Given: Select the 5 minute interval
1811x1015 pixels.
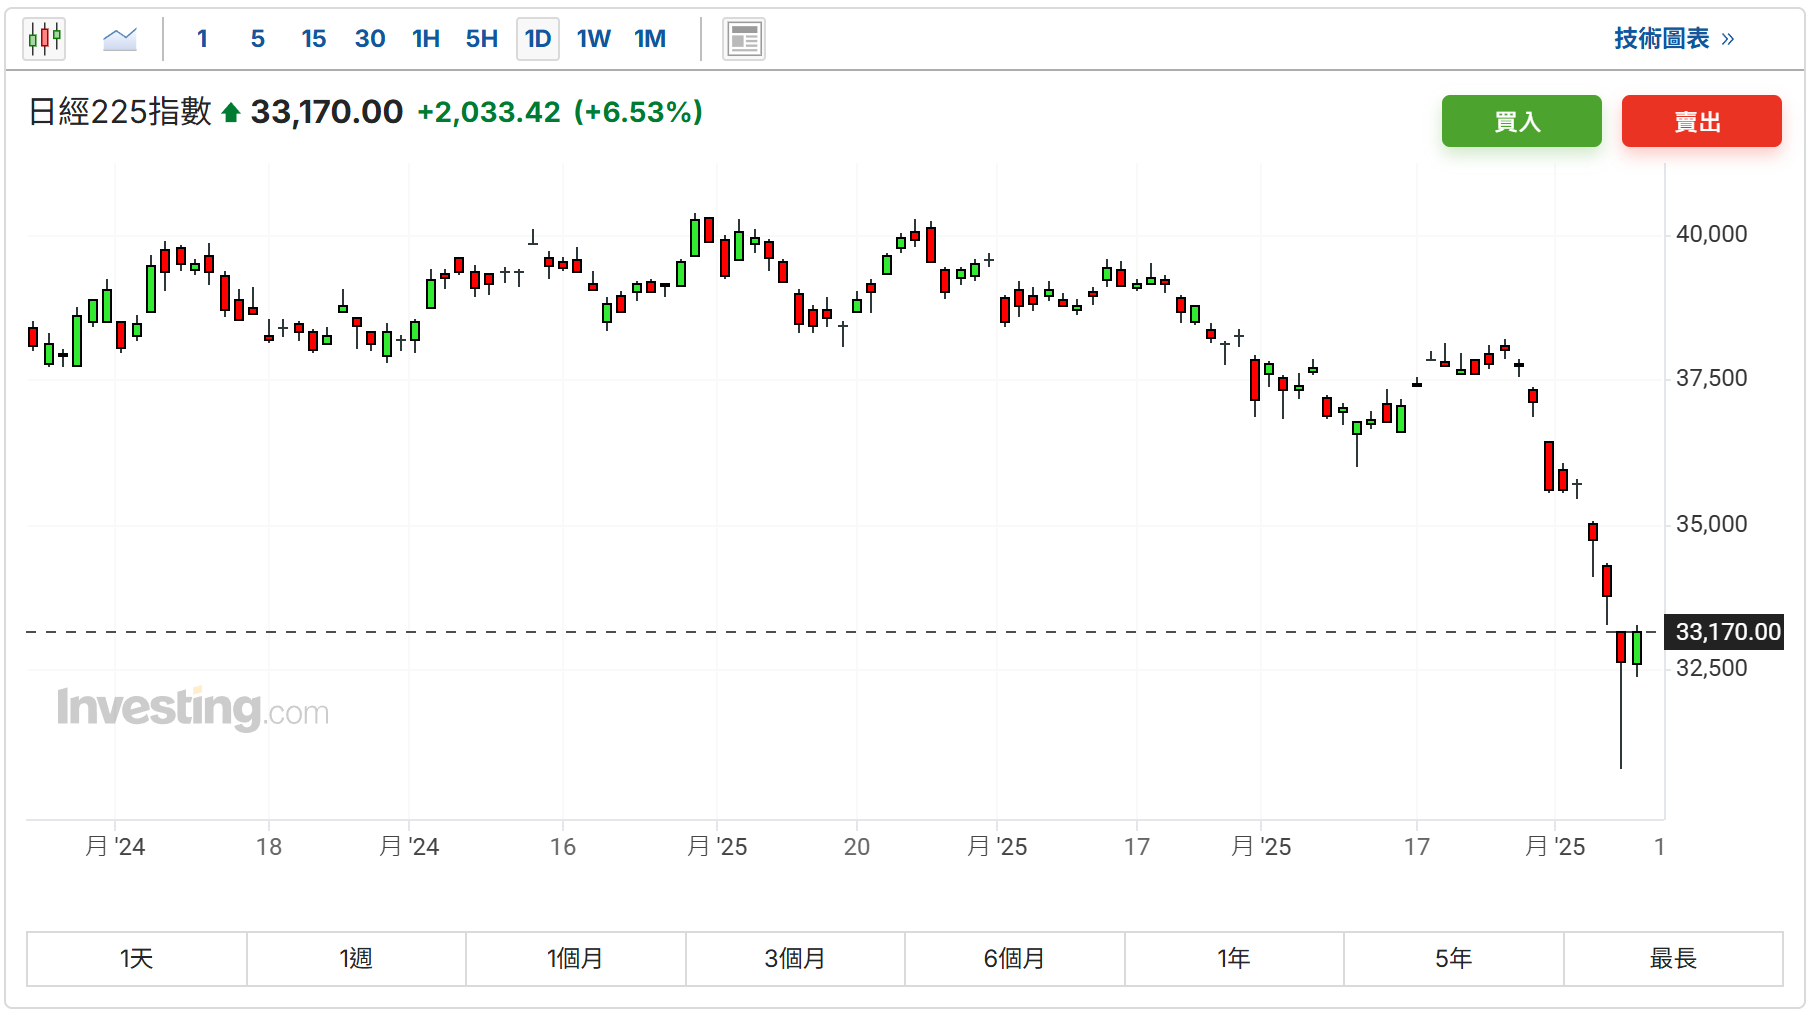Looking at the screenshot, I should (258, 39).
